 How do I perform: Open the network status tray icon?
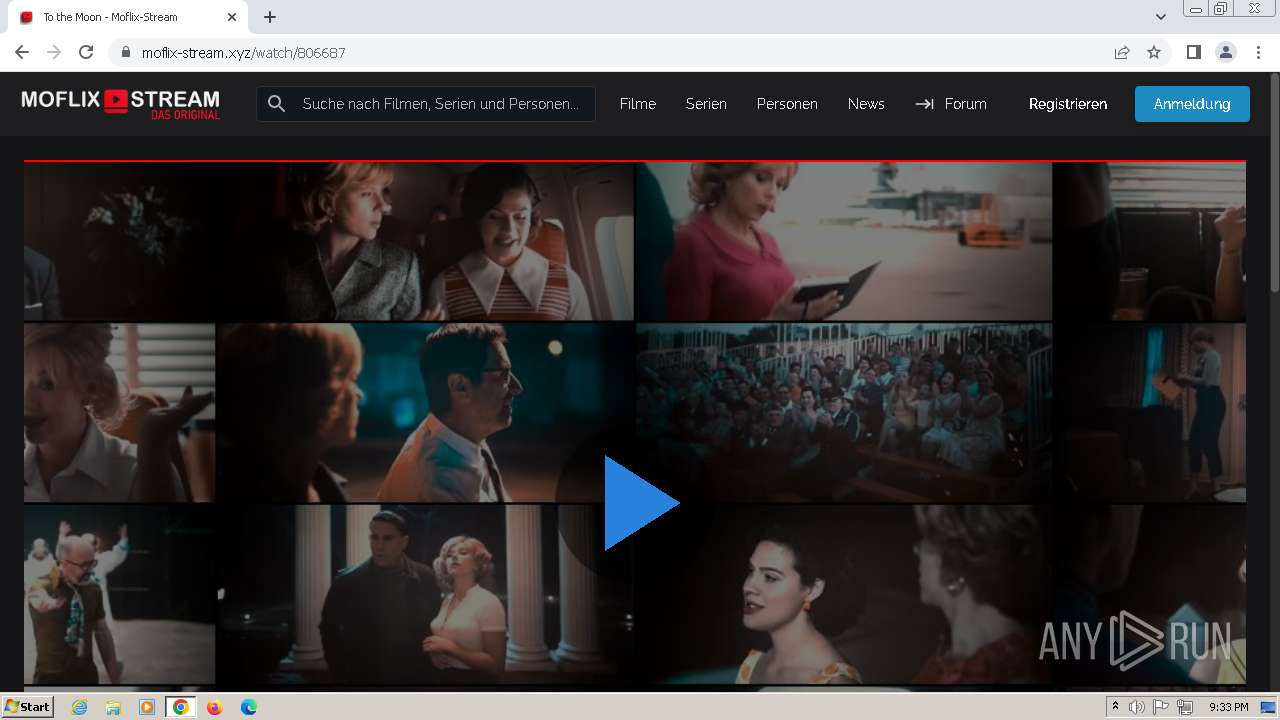coord(1185,707)
